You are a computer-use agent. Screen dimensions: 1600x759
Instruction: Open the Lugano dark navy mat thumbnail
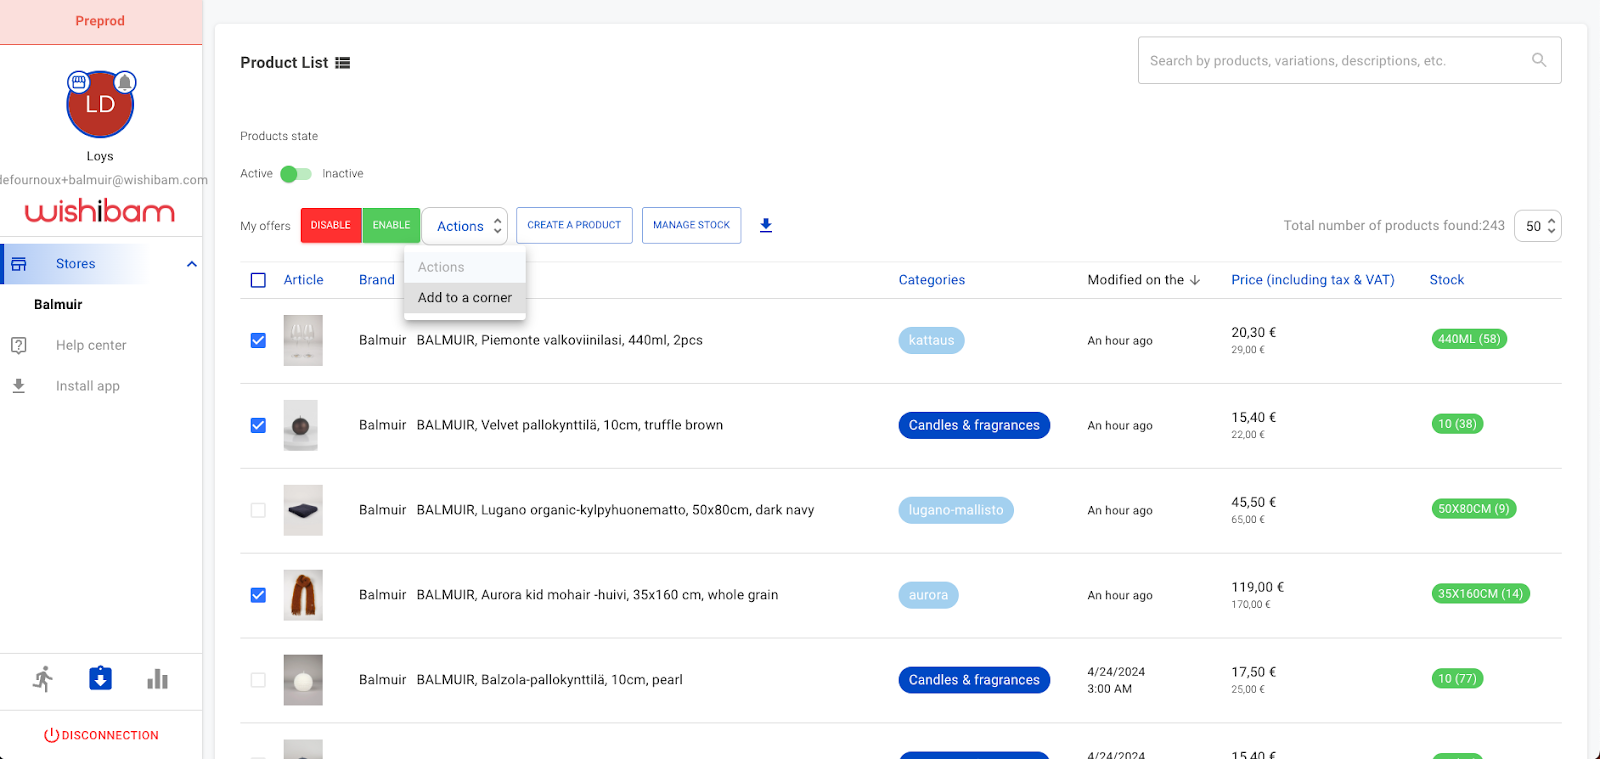point(303,510)
